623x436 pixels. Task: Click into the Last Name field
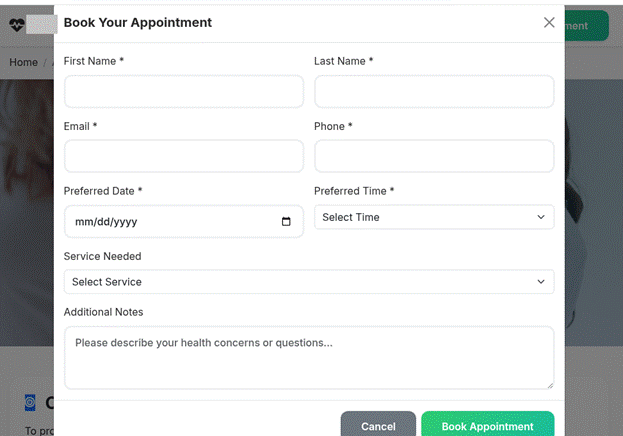[x=434, y=92]
